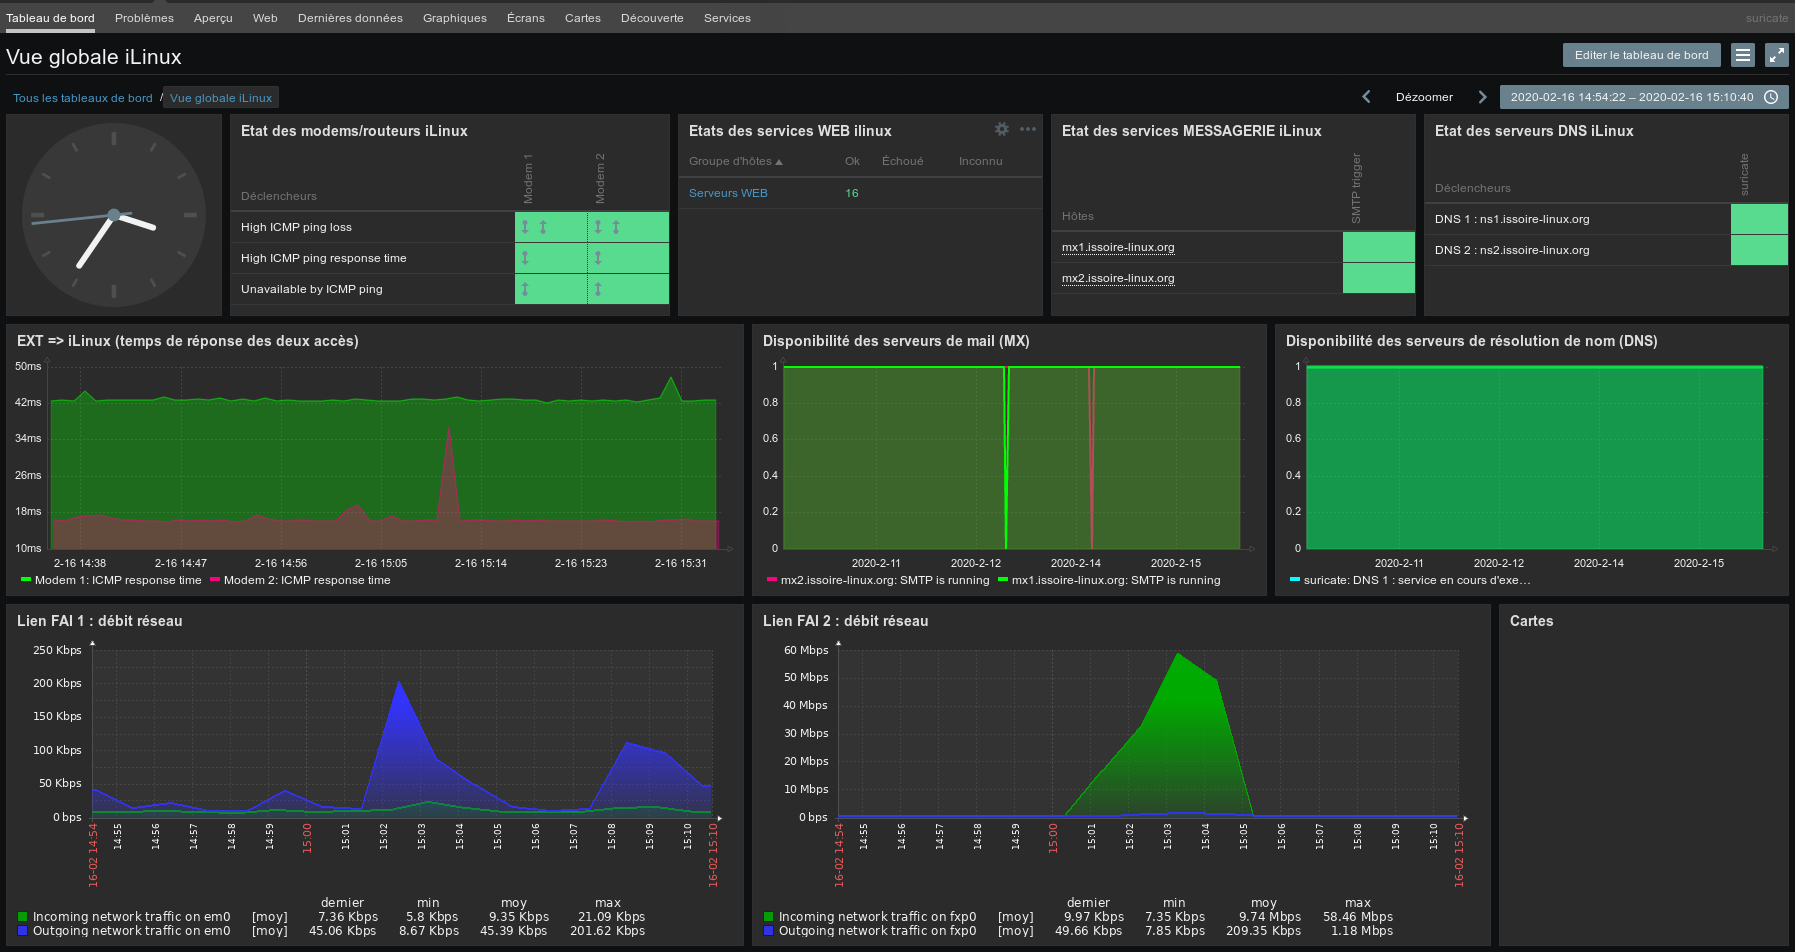
Task: Click the Editer le tableau de bord button
Action: coord(1641,55)
